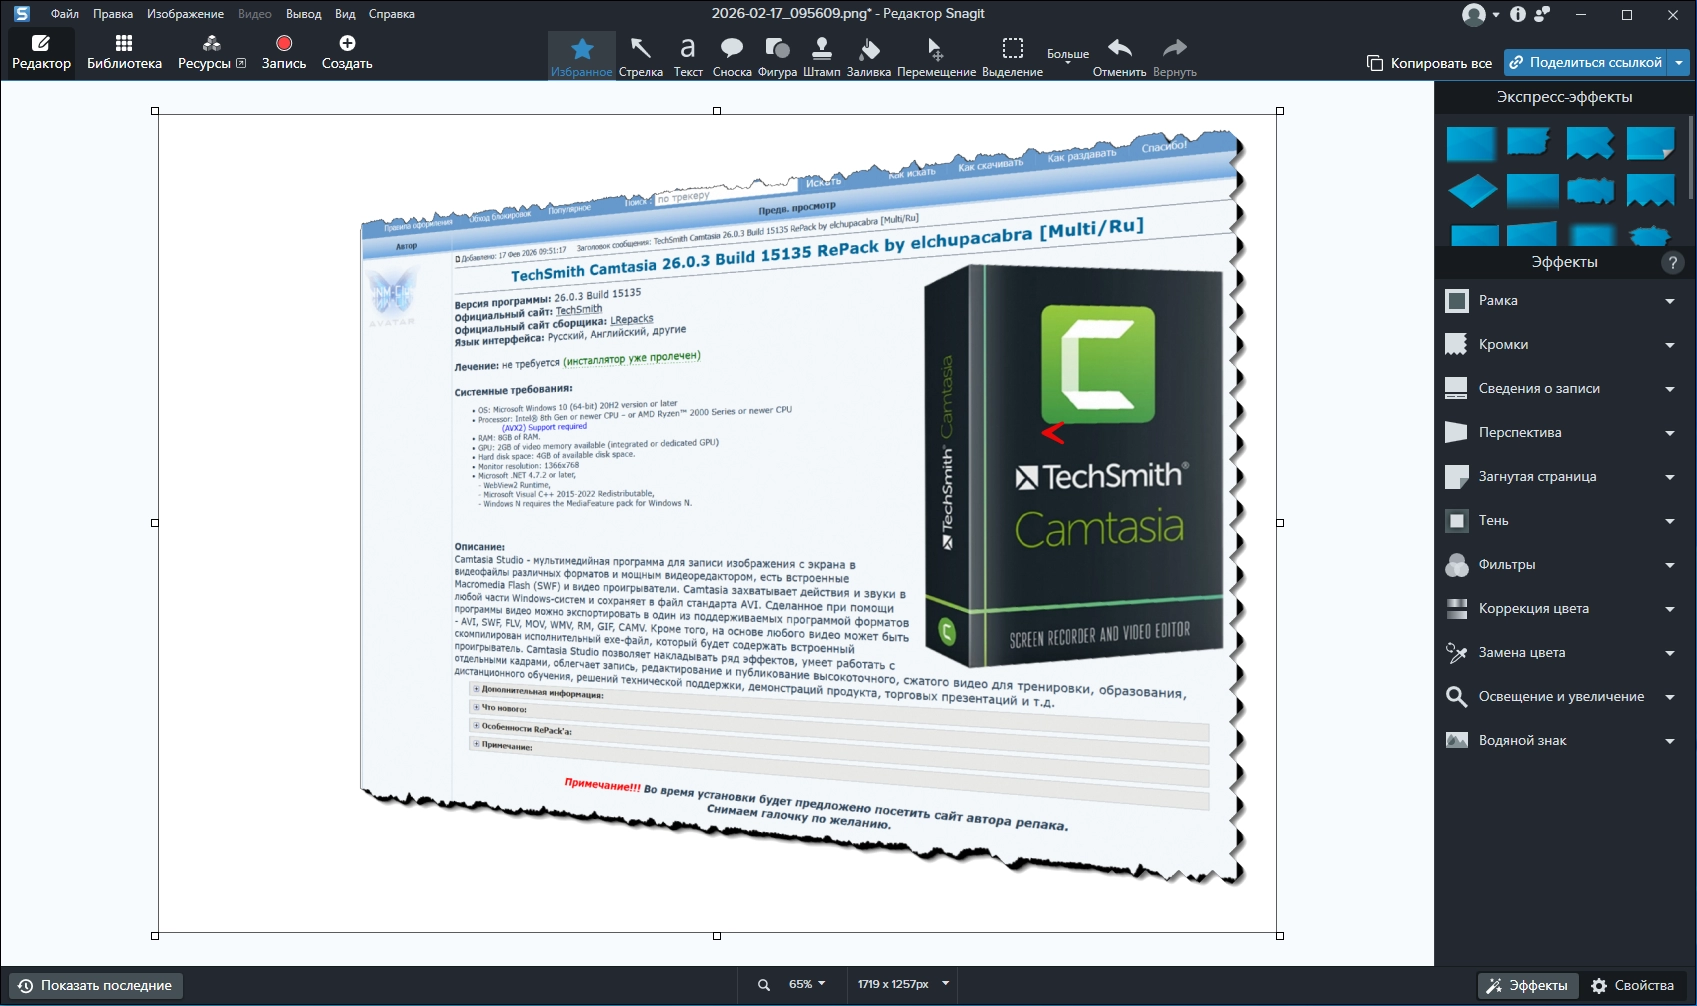
Task: Apply the Водяной знак watermark icon
Action: pyautogui.click(x=1457, y=740)
